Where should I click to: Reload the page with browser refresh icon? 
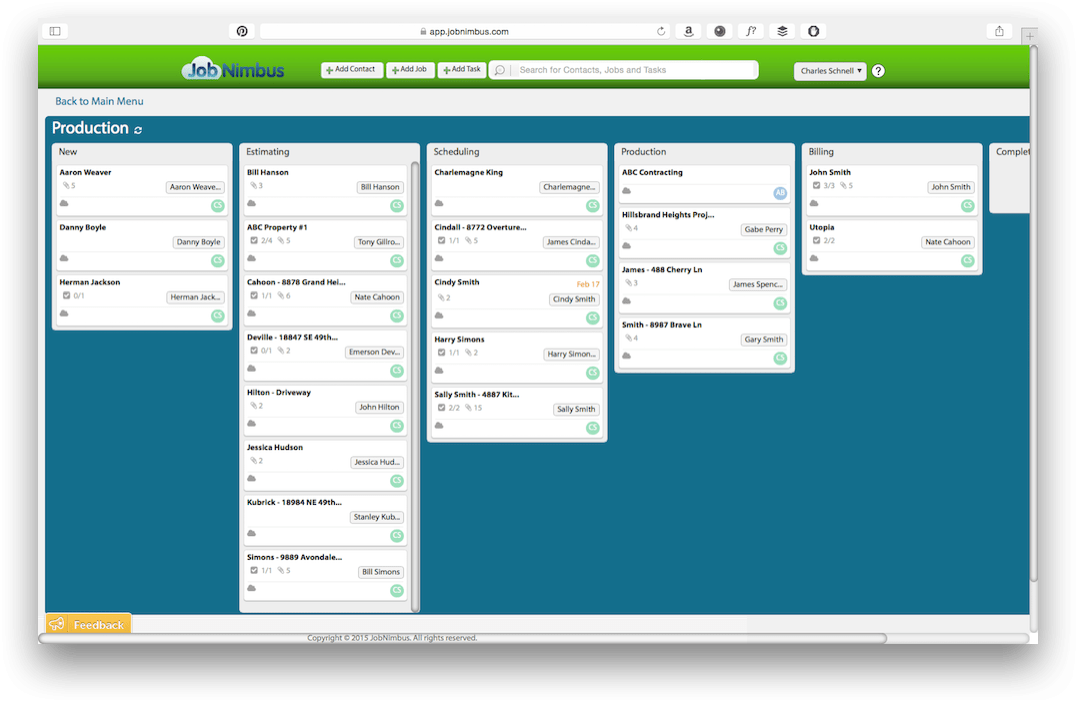click(661, 31)
